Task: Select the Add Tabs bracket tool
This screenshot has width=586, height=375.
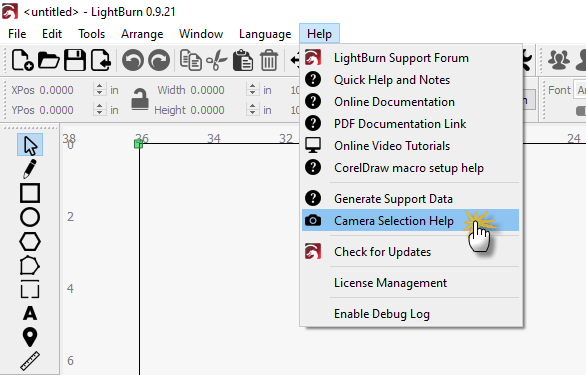Action: click(x=30, y=289)
